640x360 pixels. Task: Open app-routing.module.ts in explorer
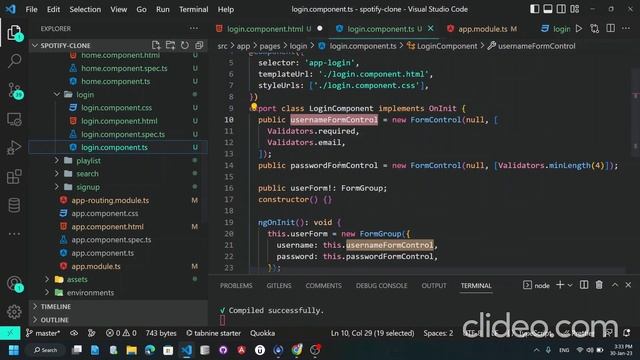[110, 200]
